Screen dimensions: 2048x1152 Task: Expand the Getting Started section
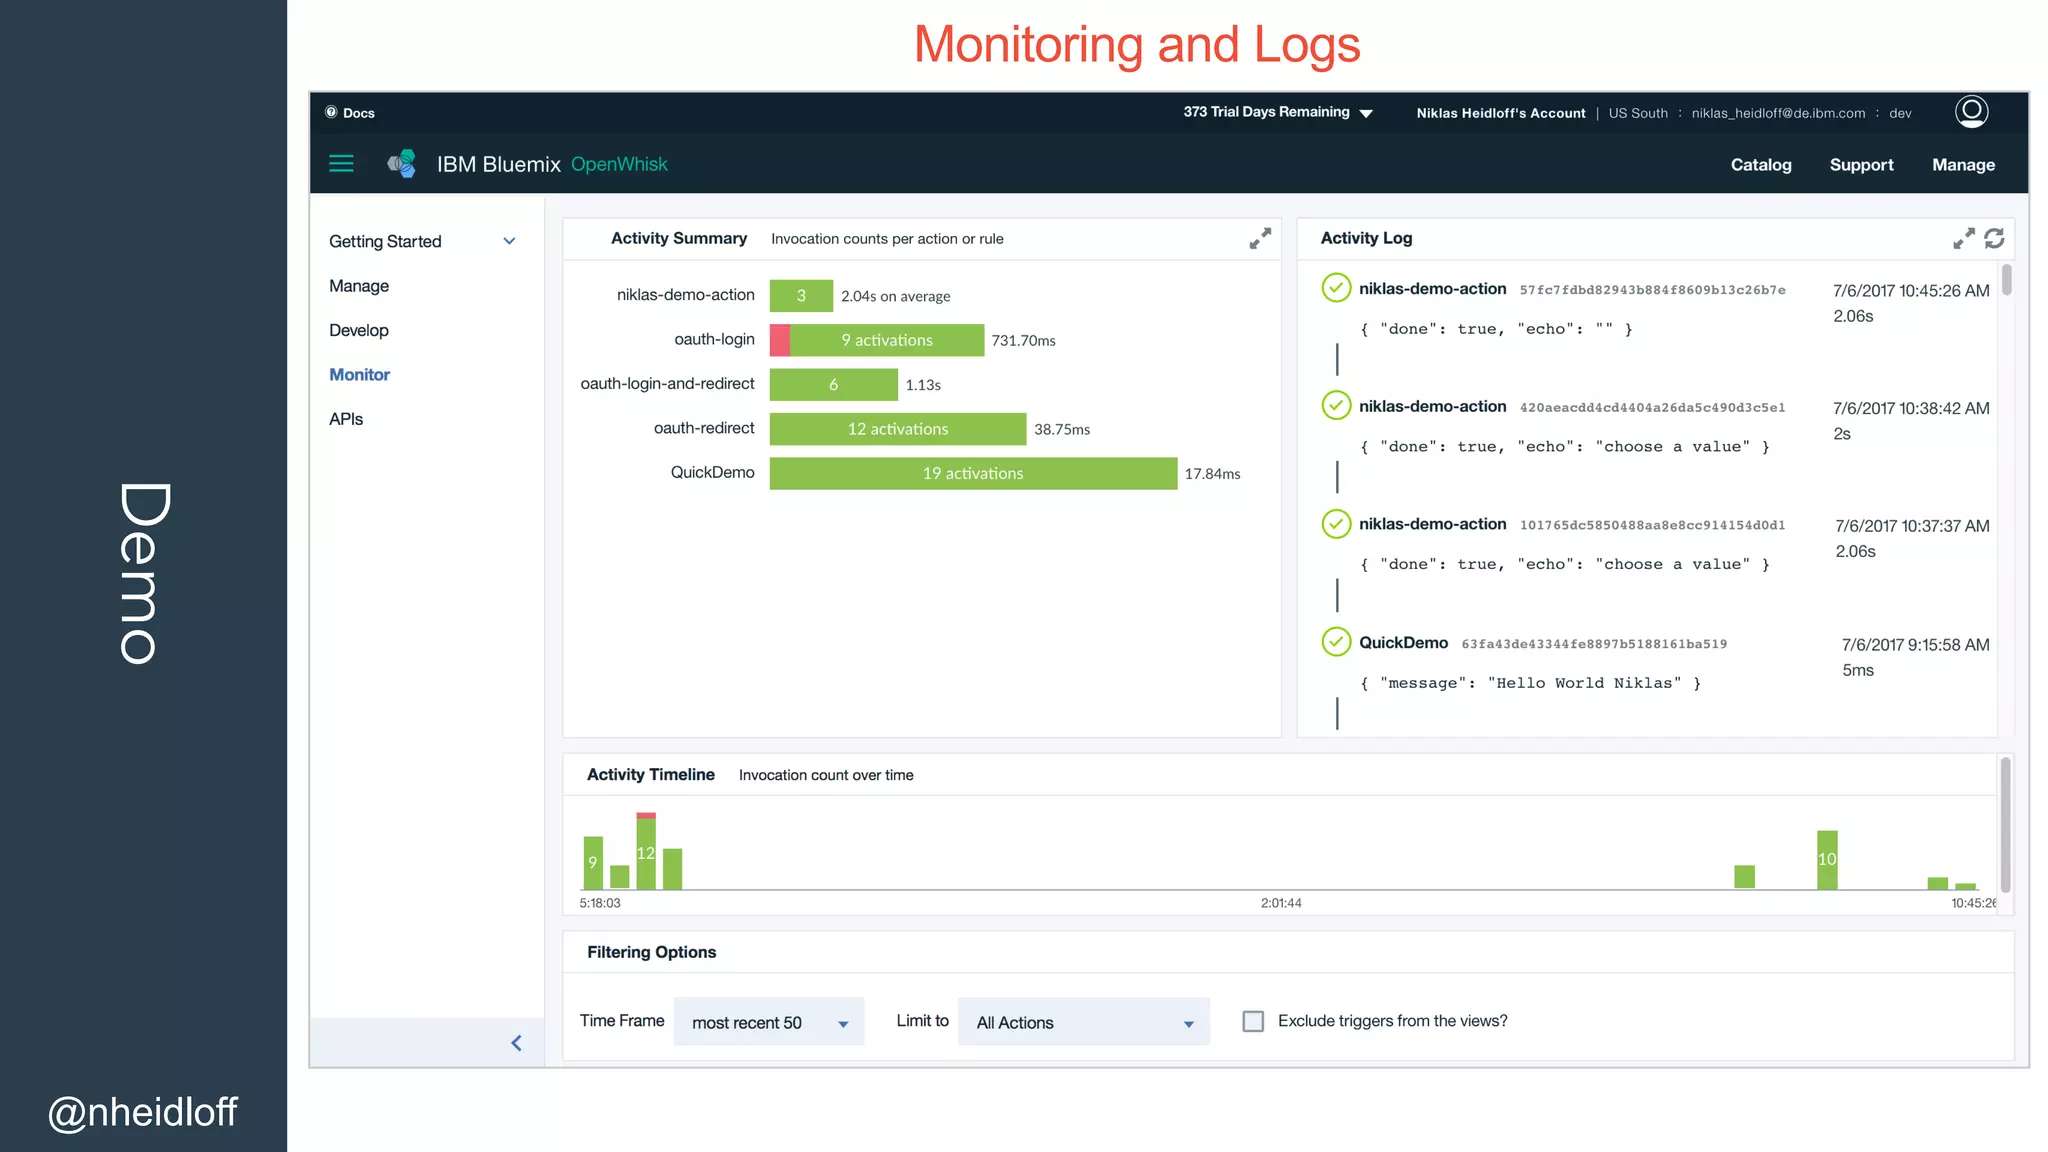(509, 241)
